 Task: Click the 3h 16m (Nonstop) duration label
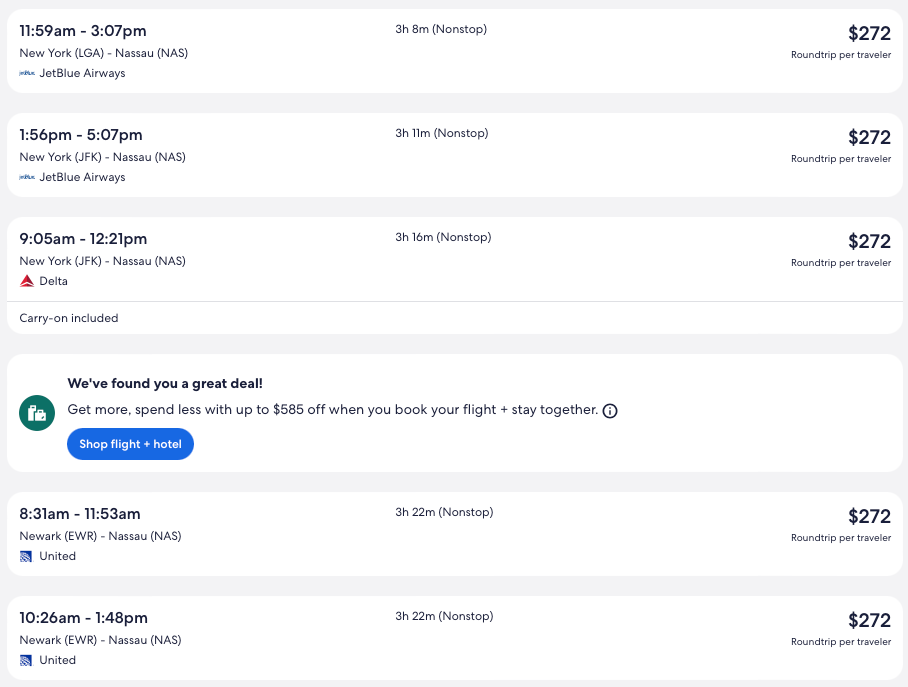[x=443, y=237]
